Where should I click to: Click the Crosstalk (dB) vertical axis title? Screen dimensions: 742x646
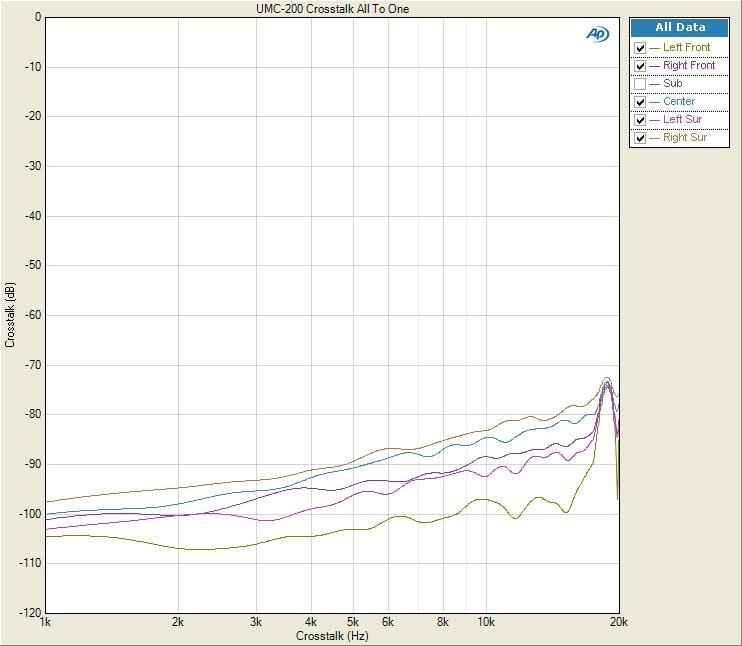(10, 315)
